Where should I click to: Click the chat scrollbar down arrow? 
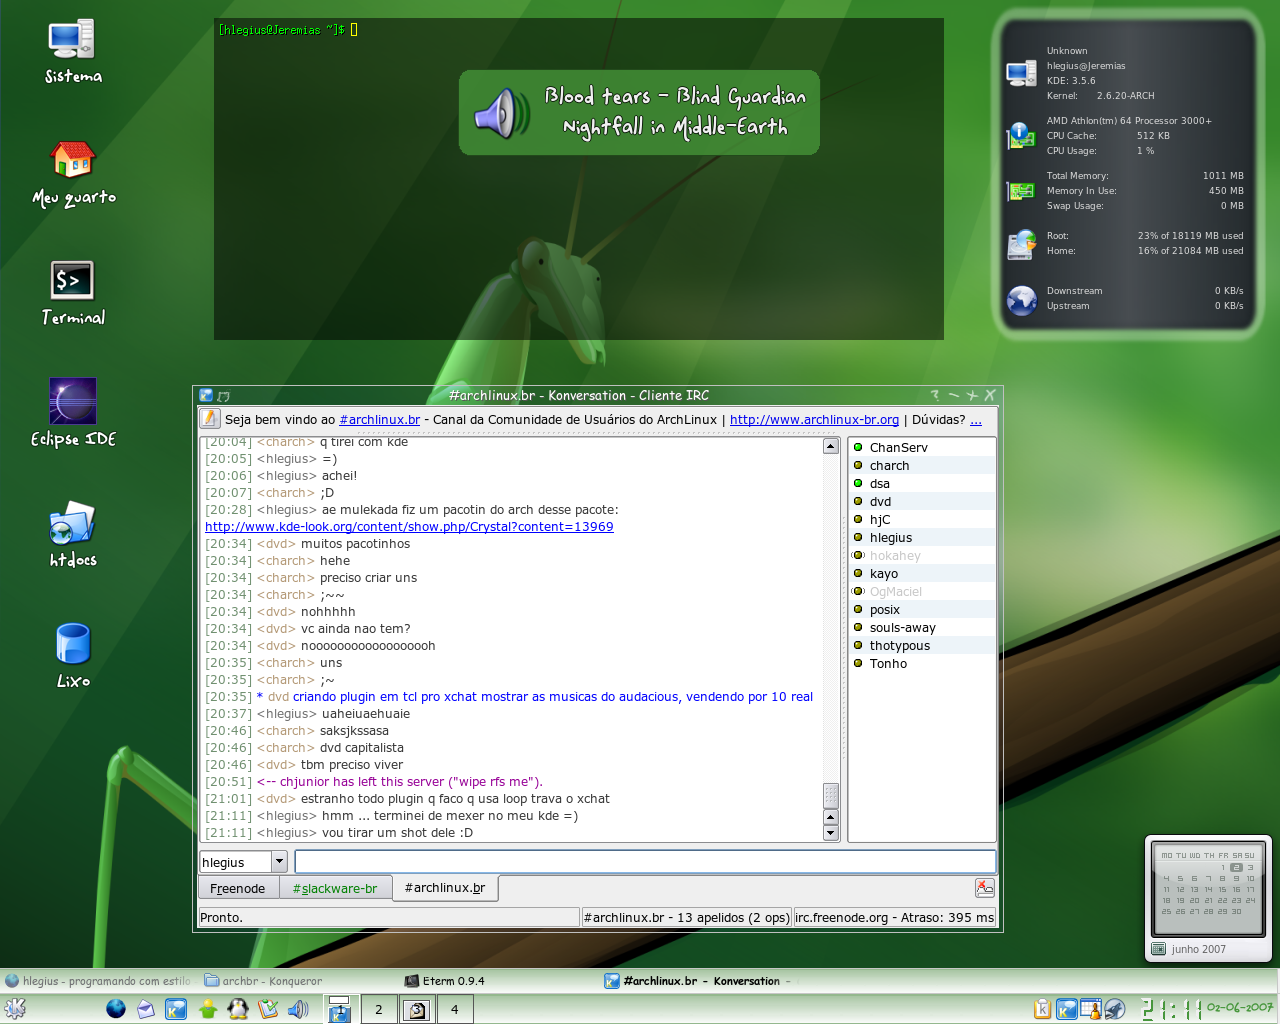[830, 833]
